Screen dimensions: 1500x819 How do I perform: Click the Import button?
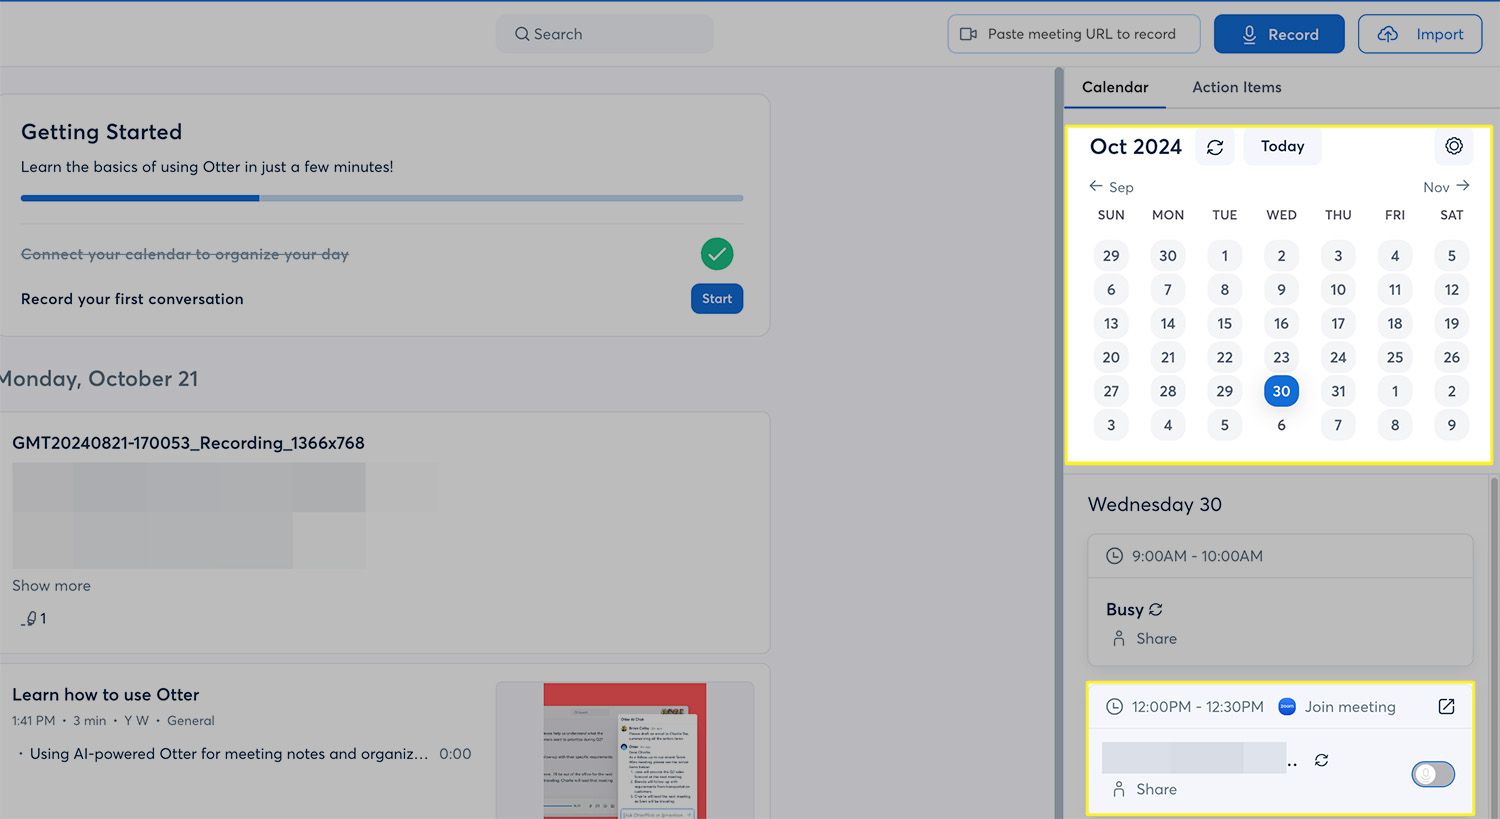[1419, 34]
